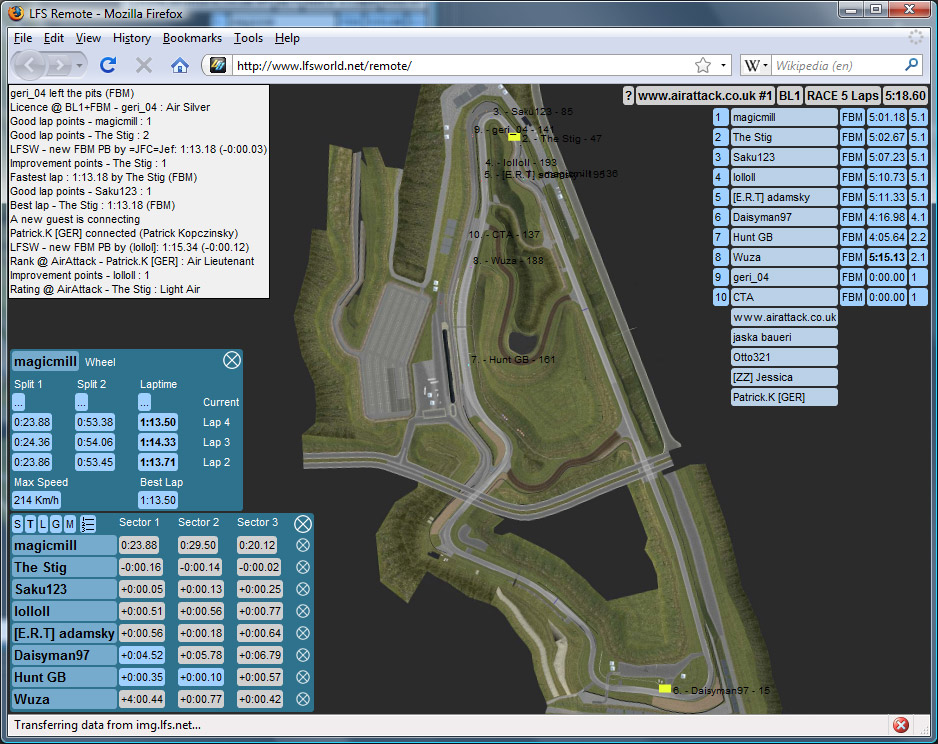Select spectator [ZZ] Jessica in the list
938x744 pixels.
(x=784, y=377)
